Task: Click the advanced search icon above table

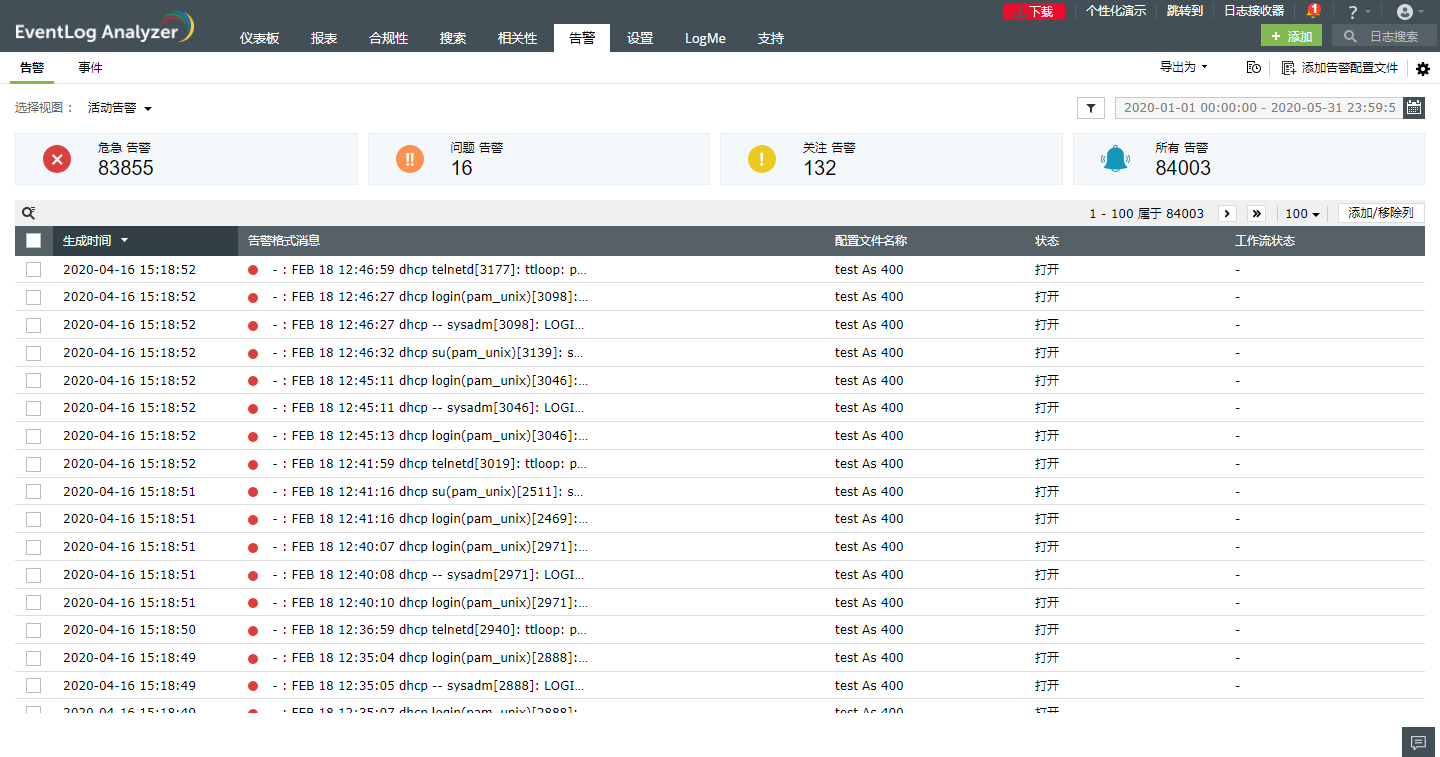Action: [x=28, y=213]
